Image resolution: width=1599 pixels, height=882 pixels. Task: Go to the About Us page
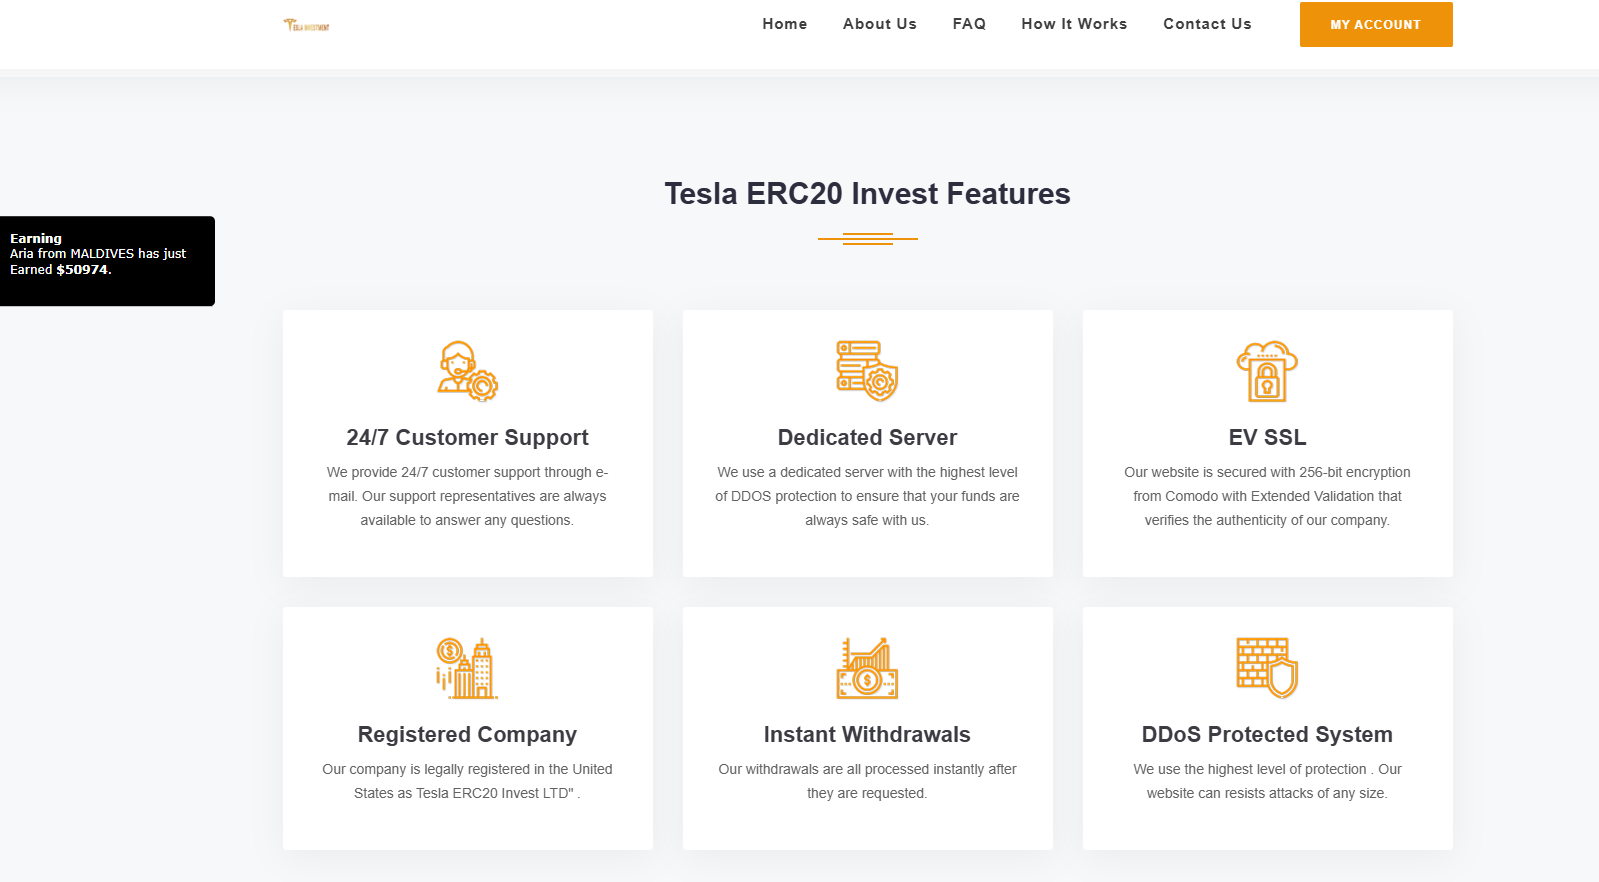[x=879, y=24]
